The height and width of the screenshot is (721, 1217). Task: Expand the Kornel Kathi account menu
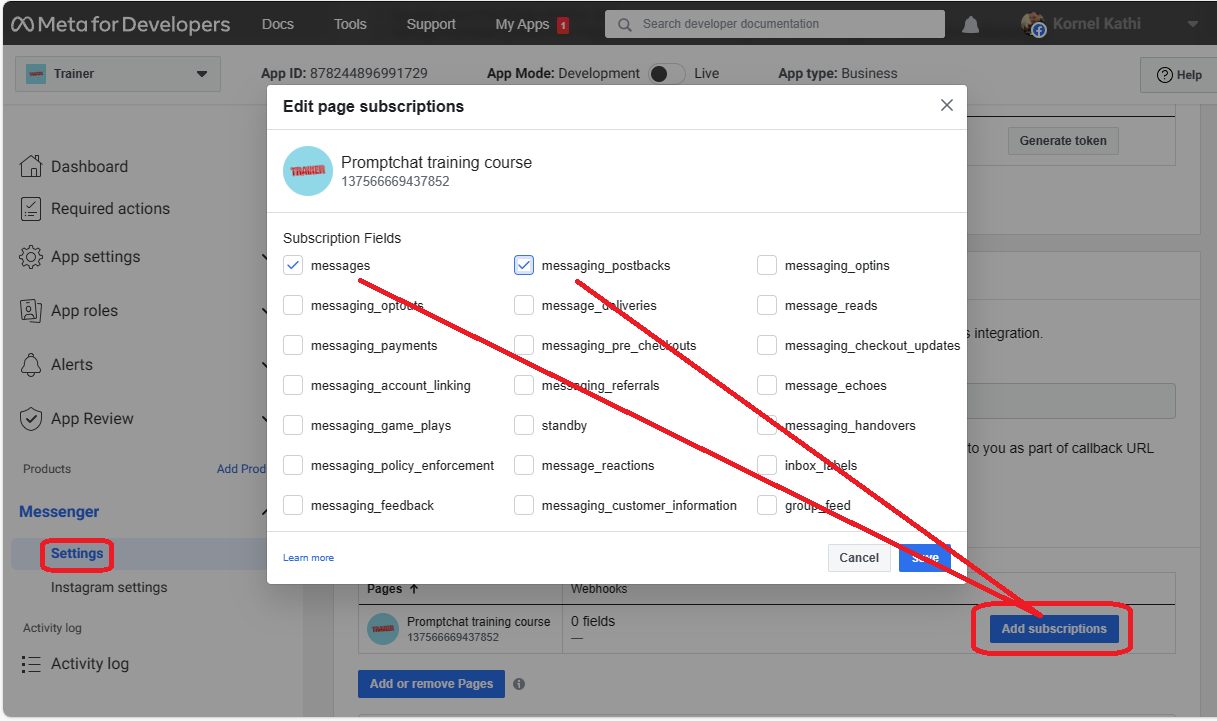coord(1191,24)
